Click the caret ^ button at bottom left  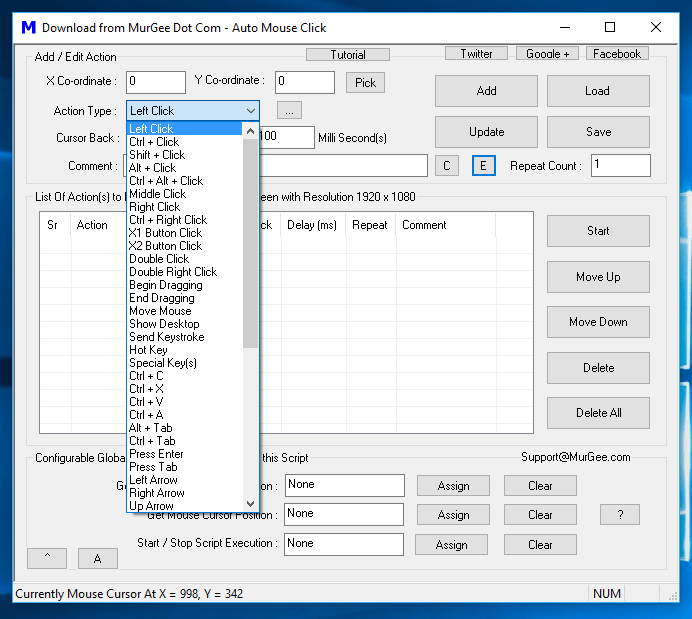coord(47,558)
